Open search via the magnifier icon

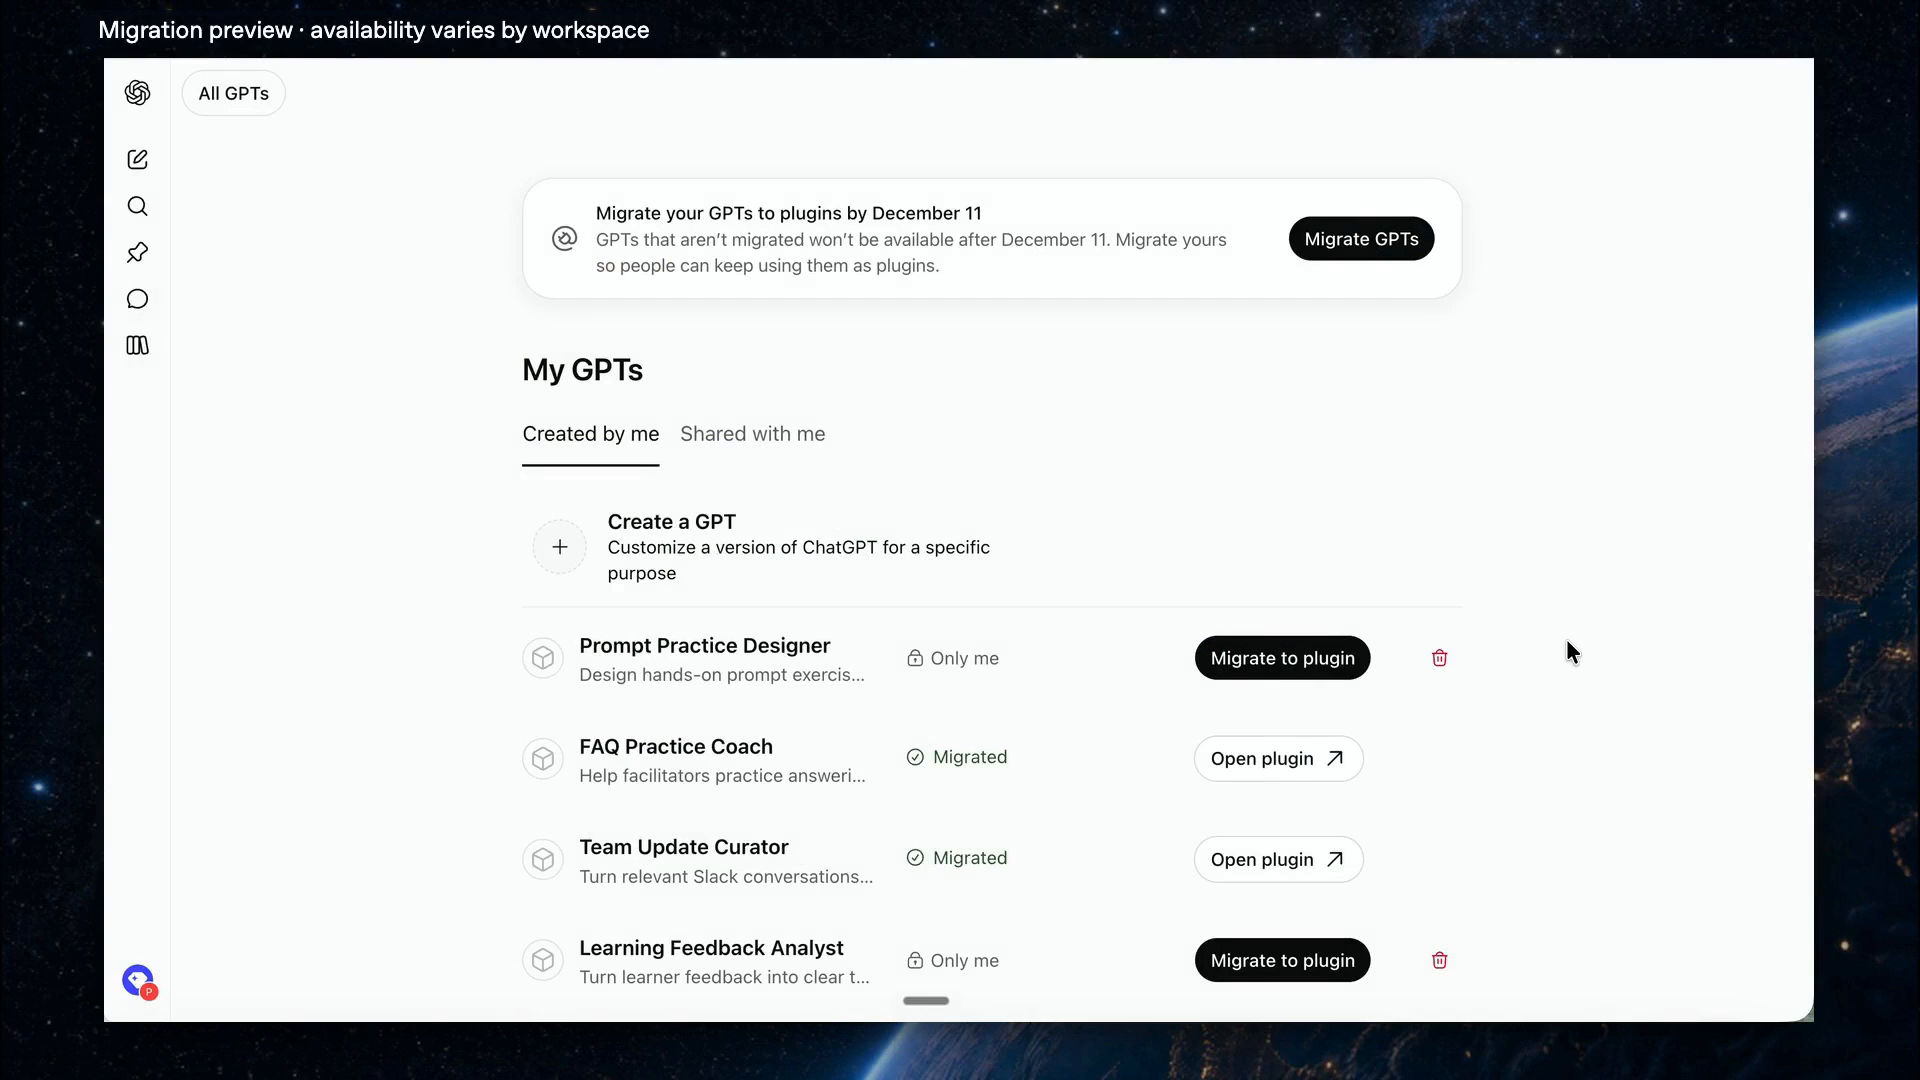point(137,206)
